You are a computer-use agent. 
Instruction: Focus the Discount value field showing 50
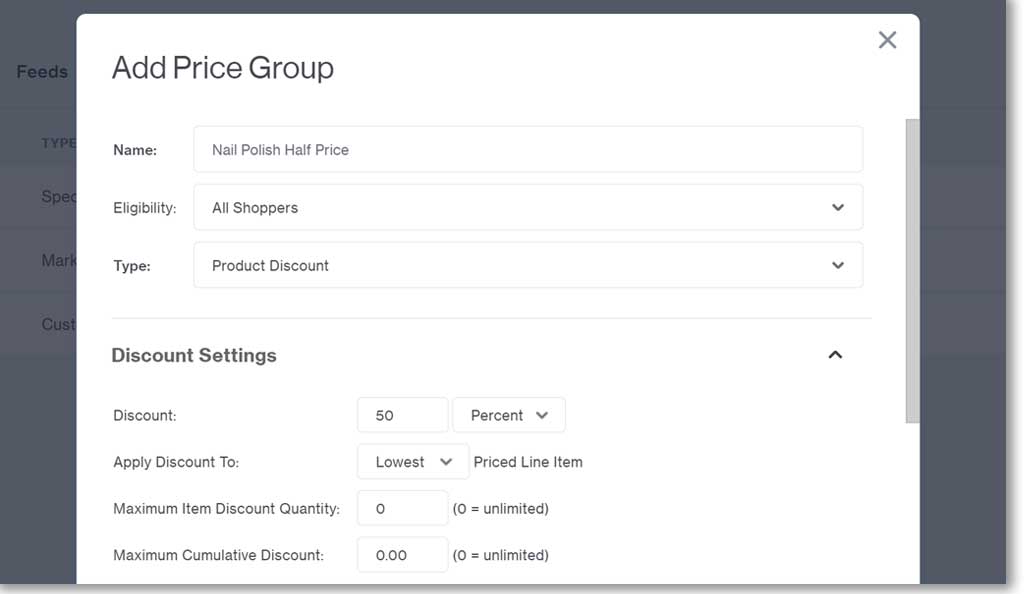[x=402, y=415]
